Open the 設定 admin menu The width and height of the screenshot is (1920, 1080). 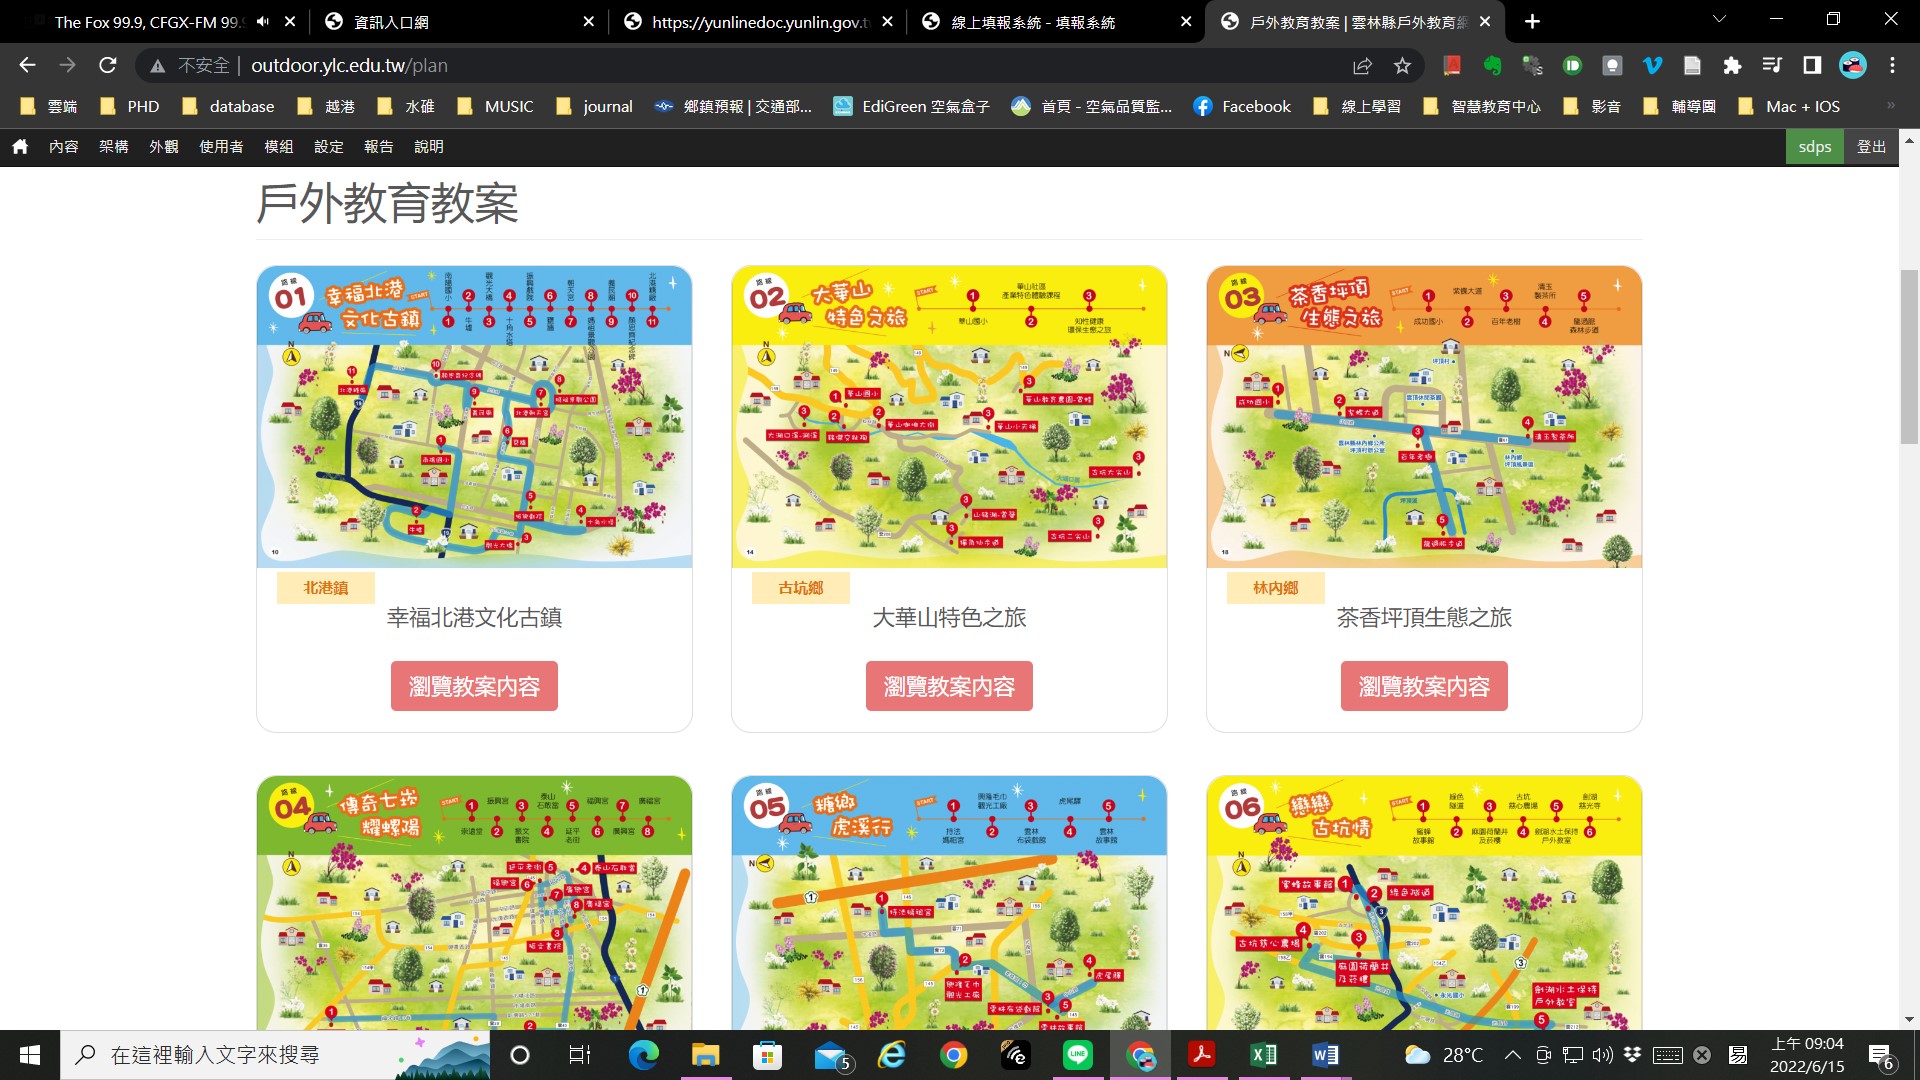click(x=329, y=147)
